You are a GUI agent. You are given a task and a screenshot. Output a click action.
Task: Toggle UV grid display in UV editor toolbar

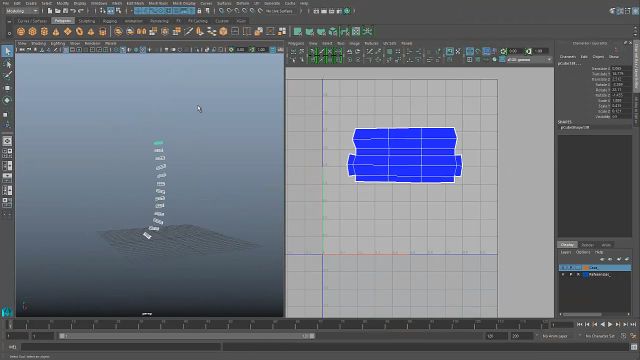469,60
